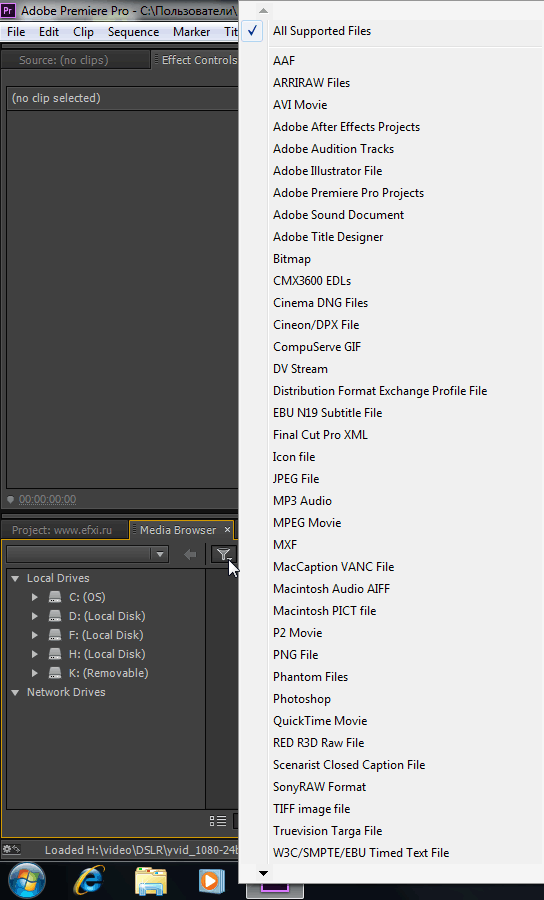Close the Media Browser tab

tap(227, 530)
